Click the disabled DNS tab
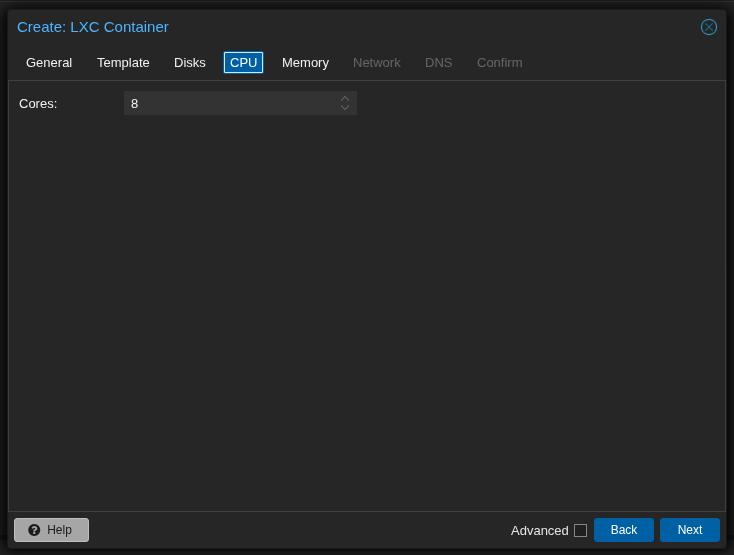734x555 pixels. pyautogui.click(x=438, y=62)
